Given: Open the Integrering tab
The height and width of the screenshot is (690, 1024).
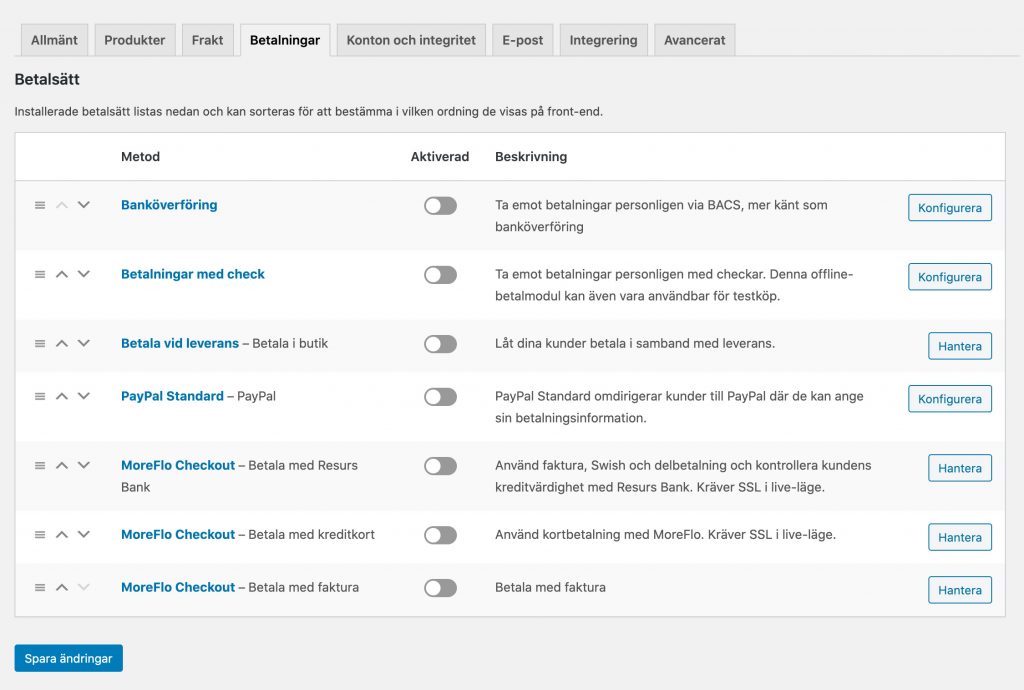Looking at the screenshot, I should coord(603,40).
